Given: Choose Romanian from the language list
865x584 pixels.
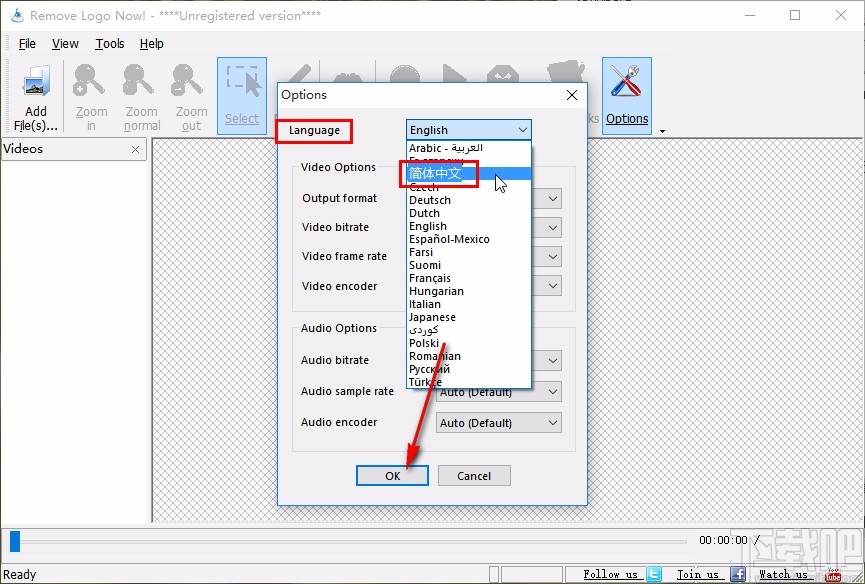Looking at the screenshot, I should (469, 356).
